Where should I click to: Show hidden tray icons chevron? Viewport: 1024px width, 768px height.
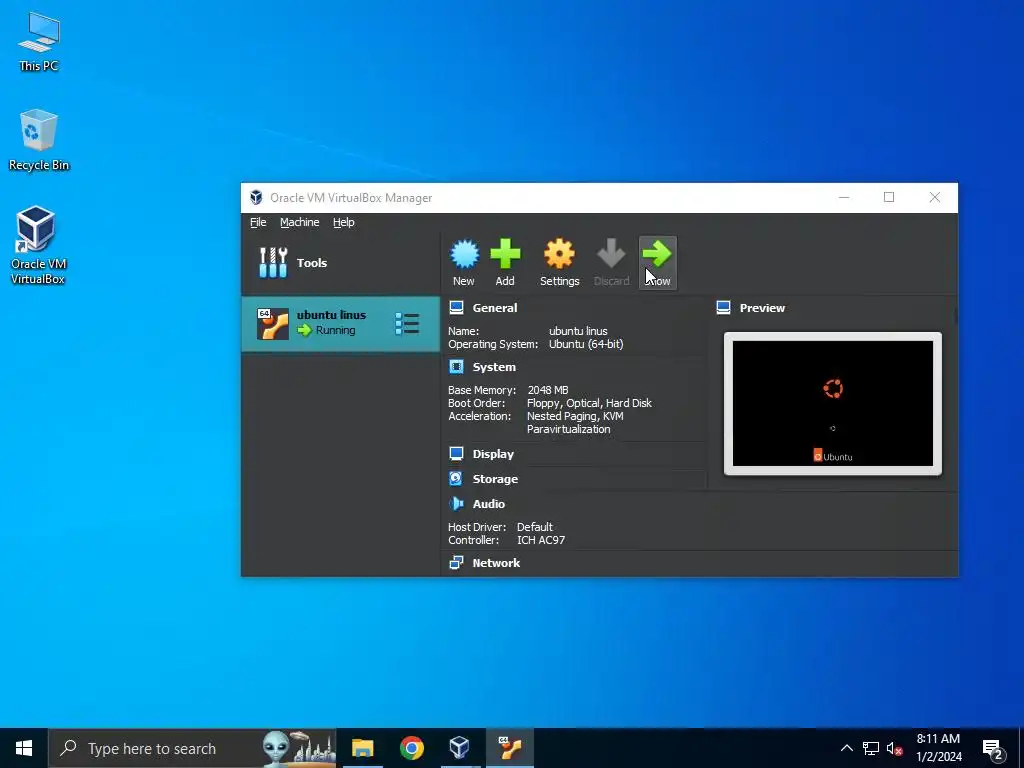click(846, 748)
